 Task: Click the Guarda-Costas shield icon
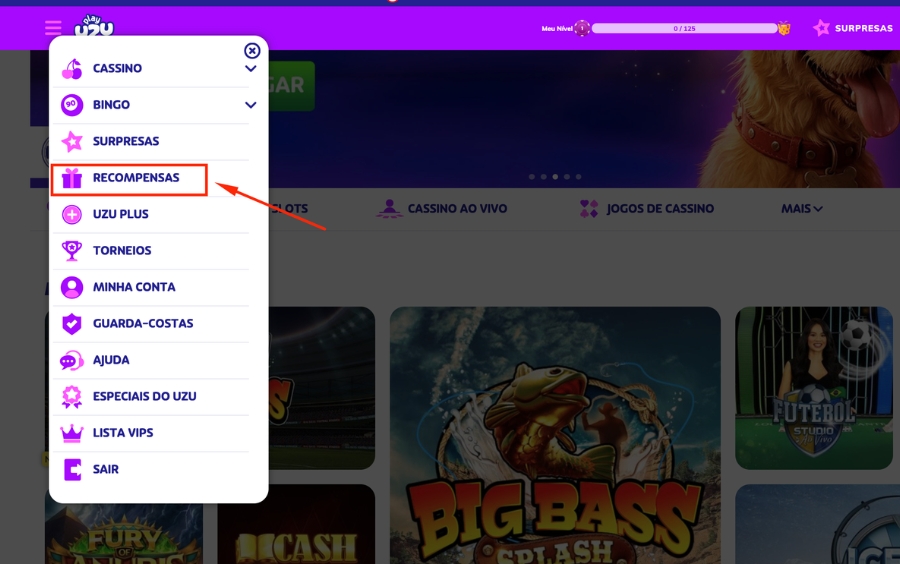coord(72,324)
